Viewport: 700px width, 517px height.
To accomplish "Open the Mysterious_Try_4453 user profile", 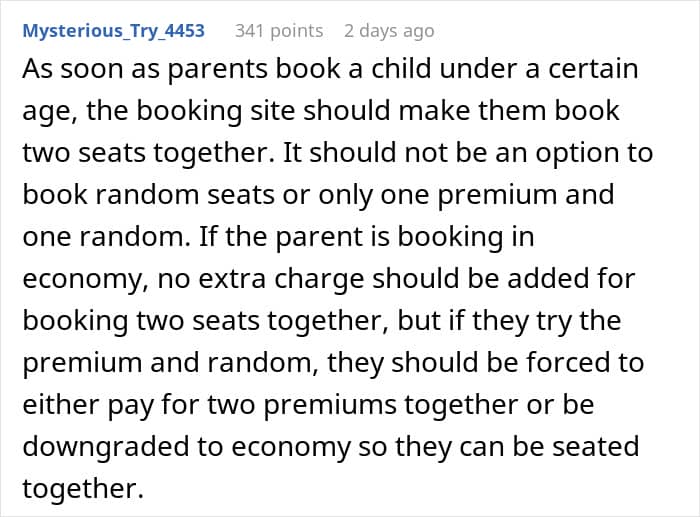I will point(113,31).
